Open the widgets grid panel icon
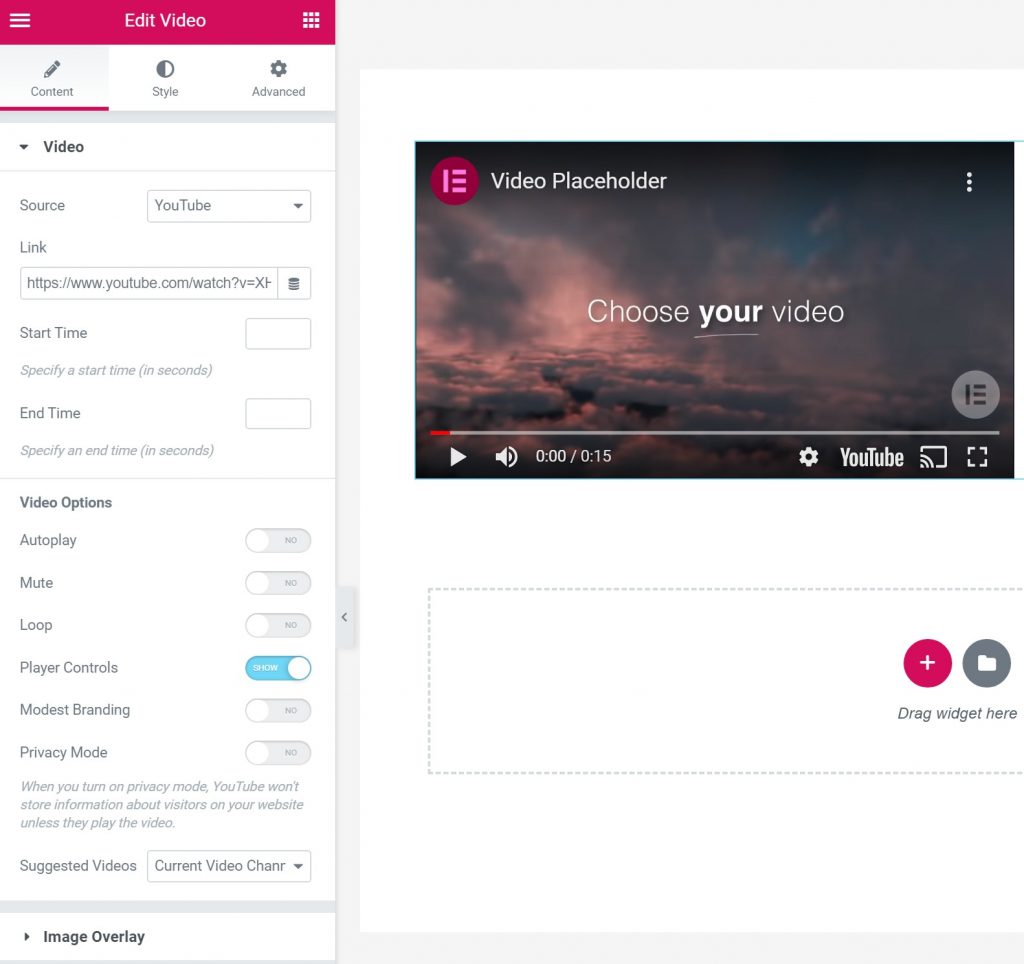The height and width of the screenshot is (964, 1024). point(311,21)
